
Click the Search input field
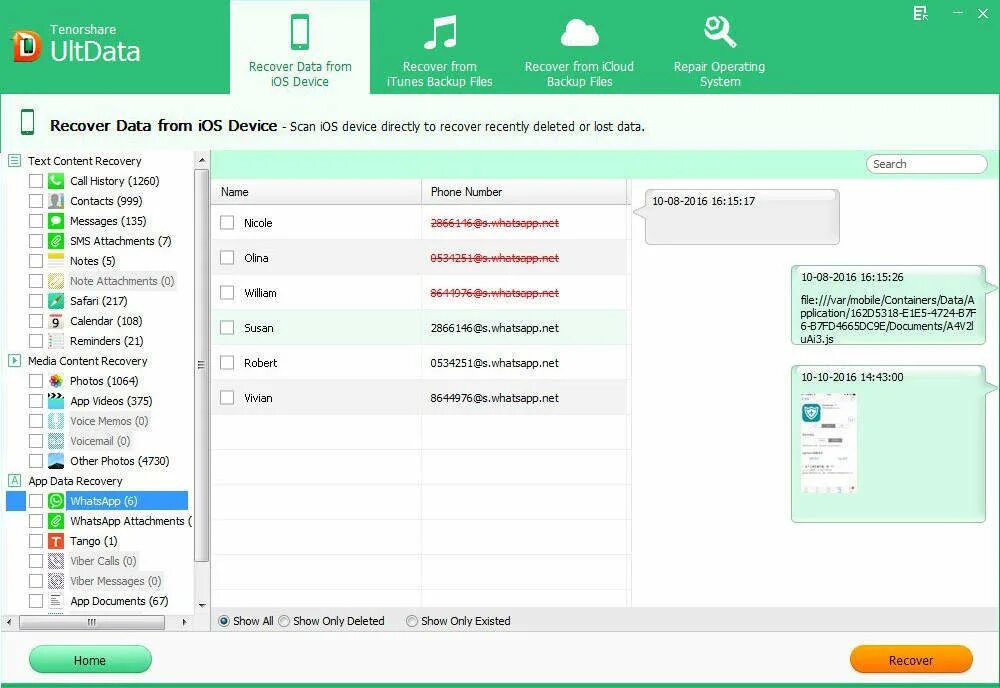pyautogui.click(x=926, y=164)
